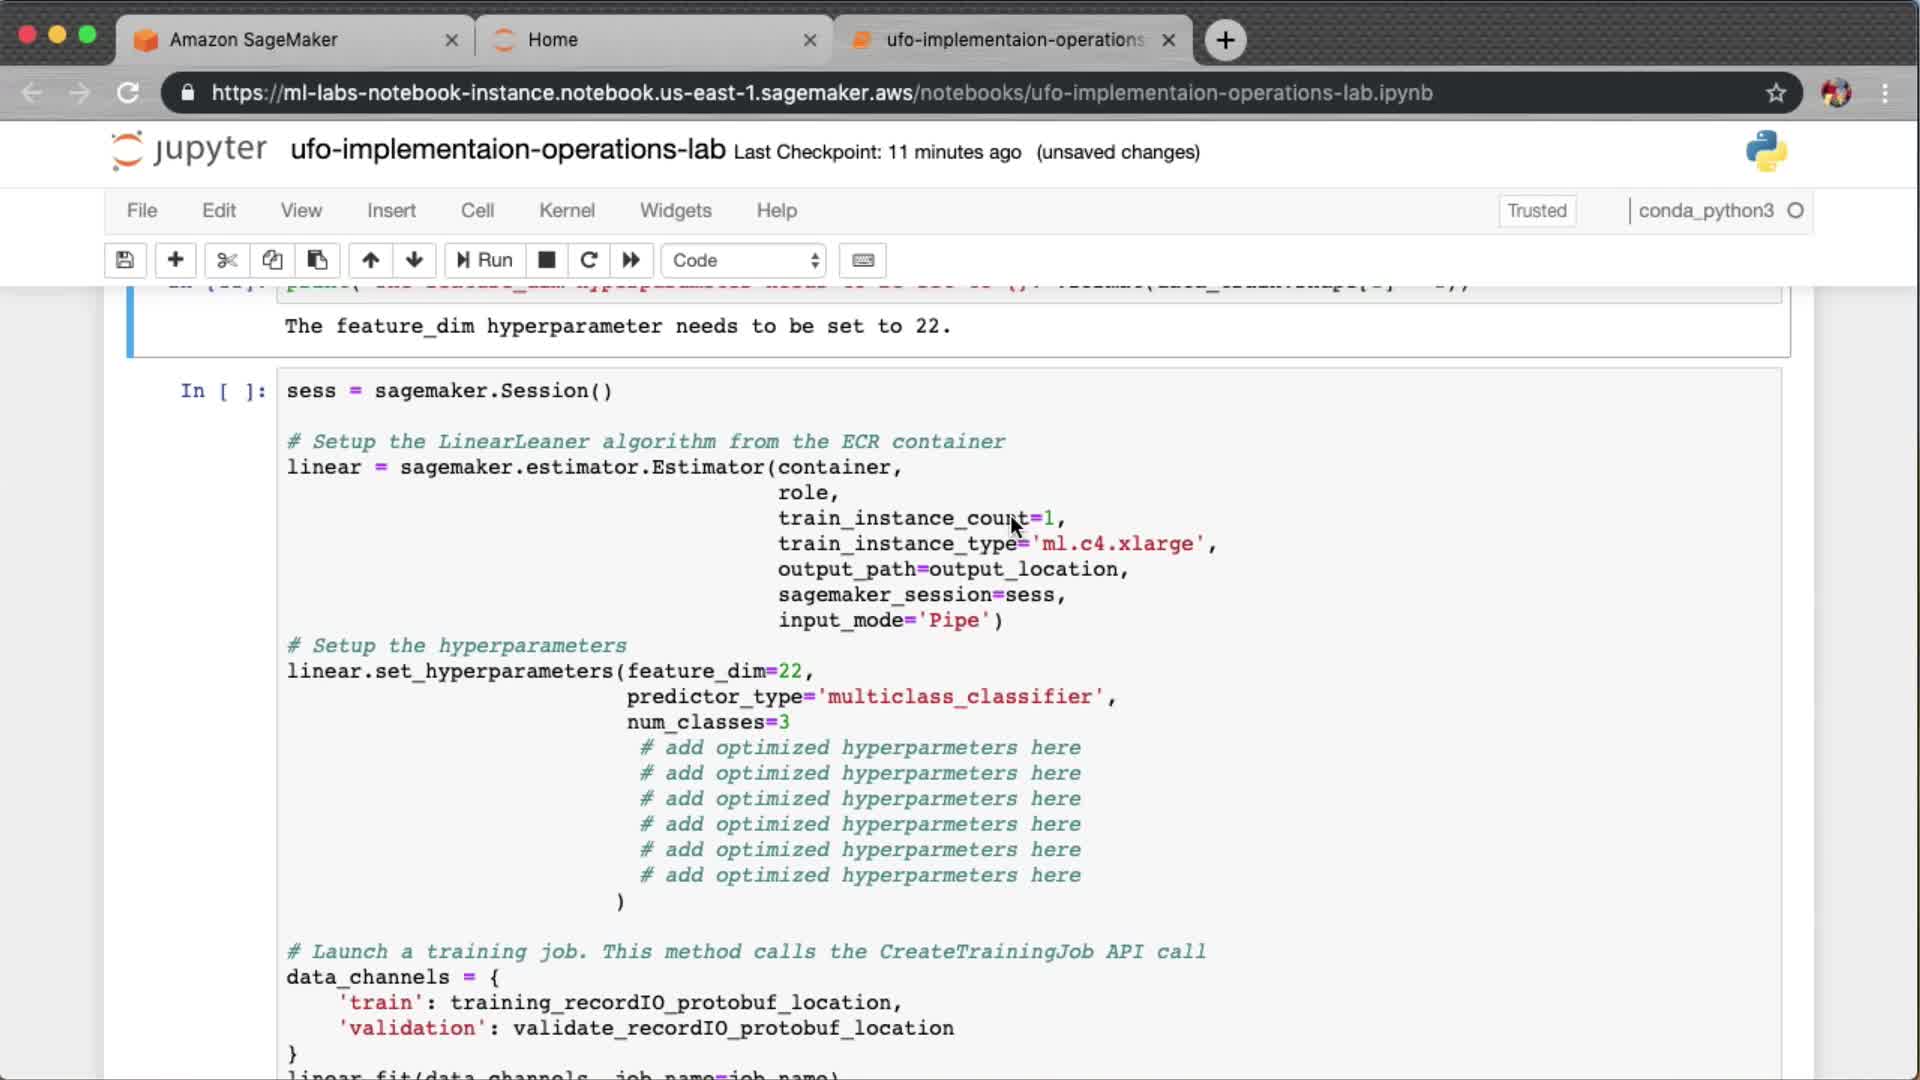Switch to Amazon SageMaker tab

[x=254, y=40]
